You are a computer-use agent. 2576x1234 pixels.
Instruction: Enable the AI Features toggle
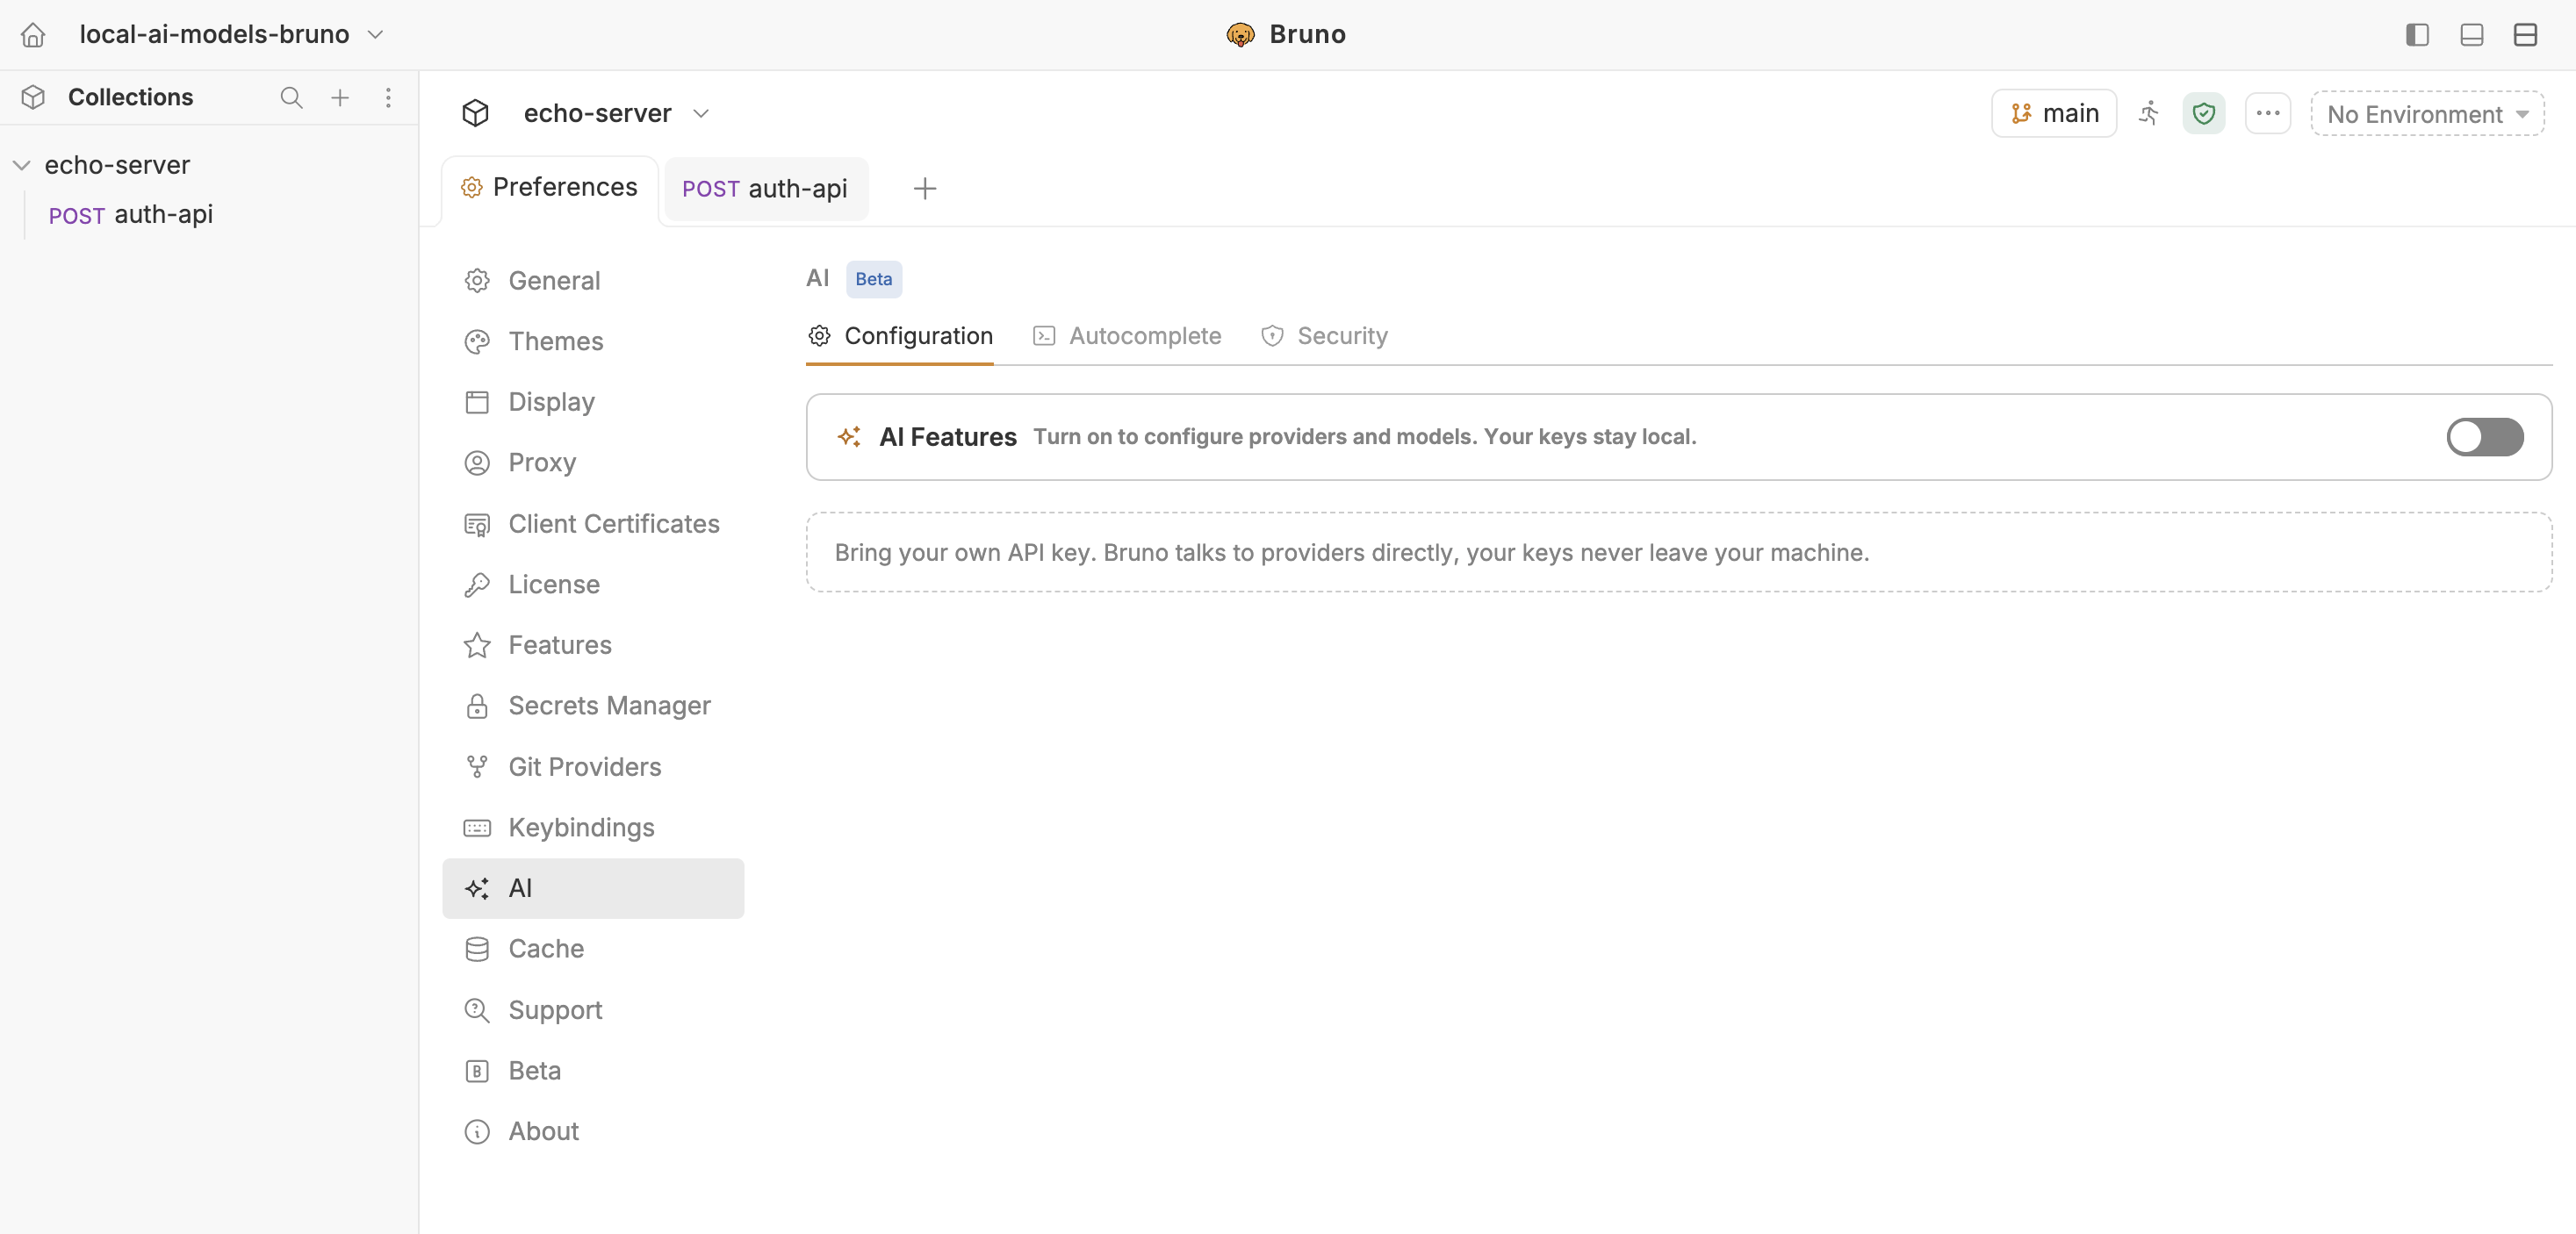(x=2485, y=437)
